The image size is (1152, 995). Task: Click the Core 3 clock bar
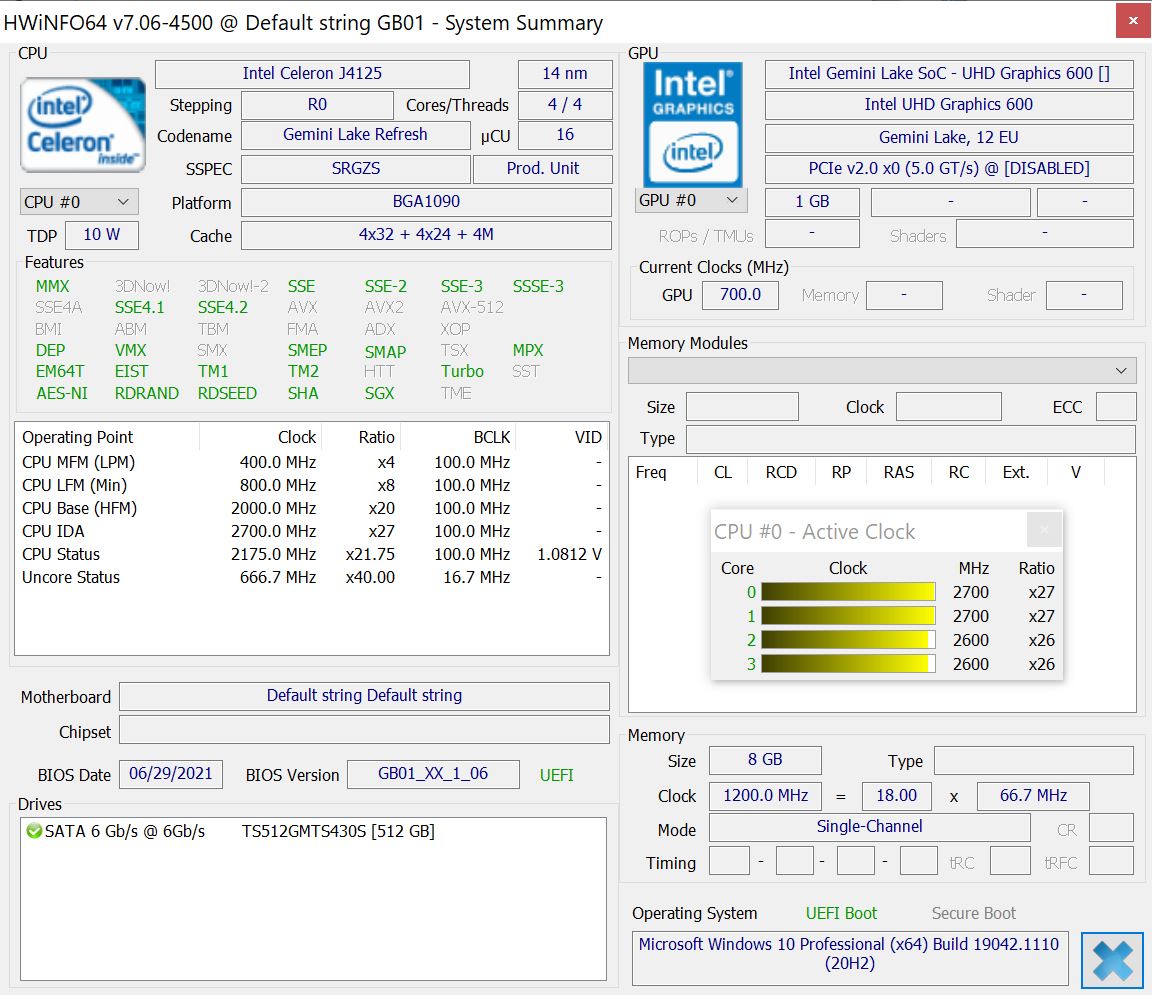pyautogui.click(x=848, y=664)
